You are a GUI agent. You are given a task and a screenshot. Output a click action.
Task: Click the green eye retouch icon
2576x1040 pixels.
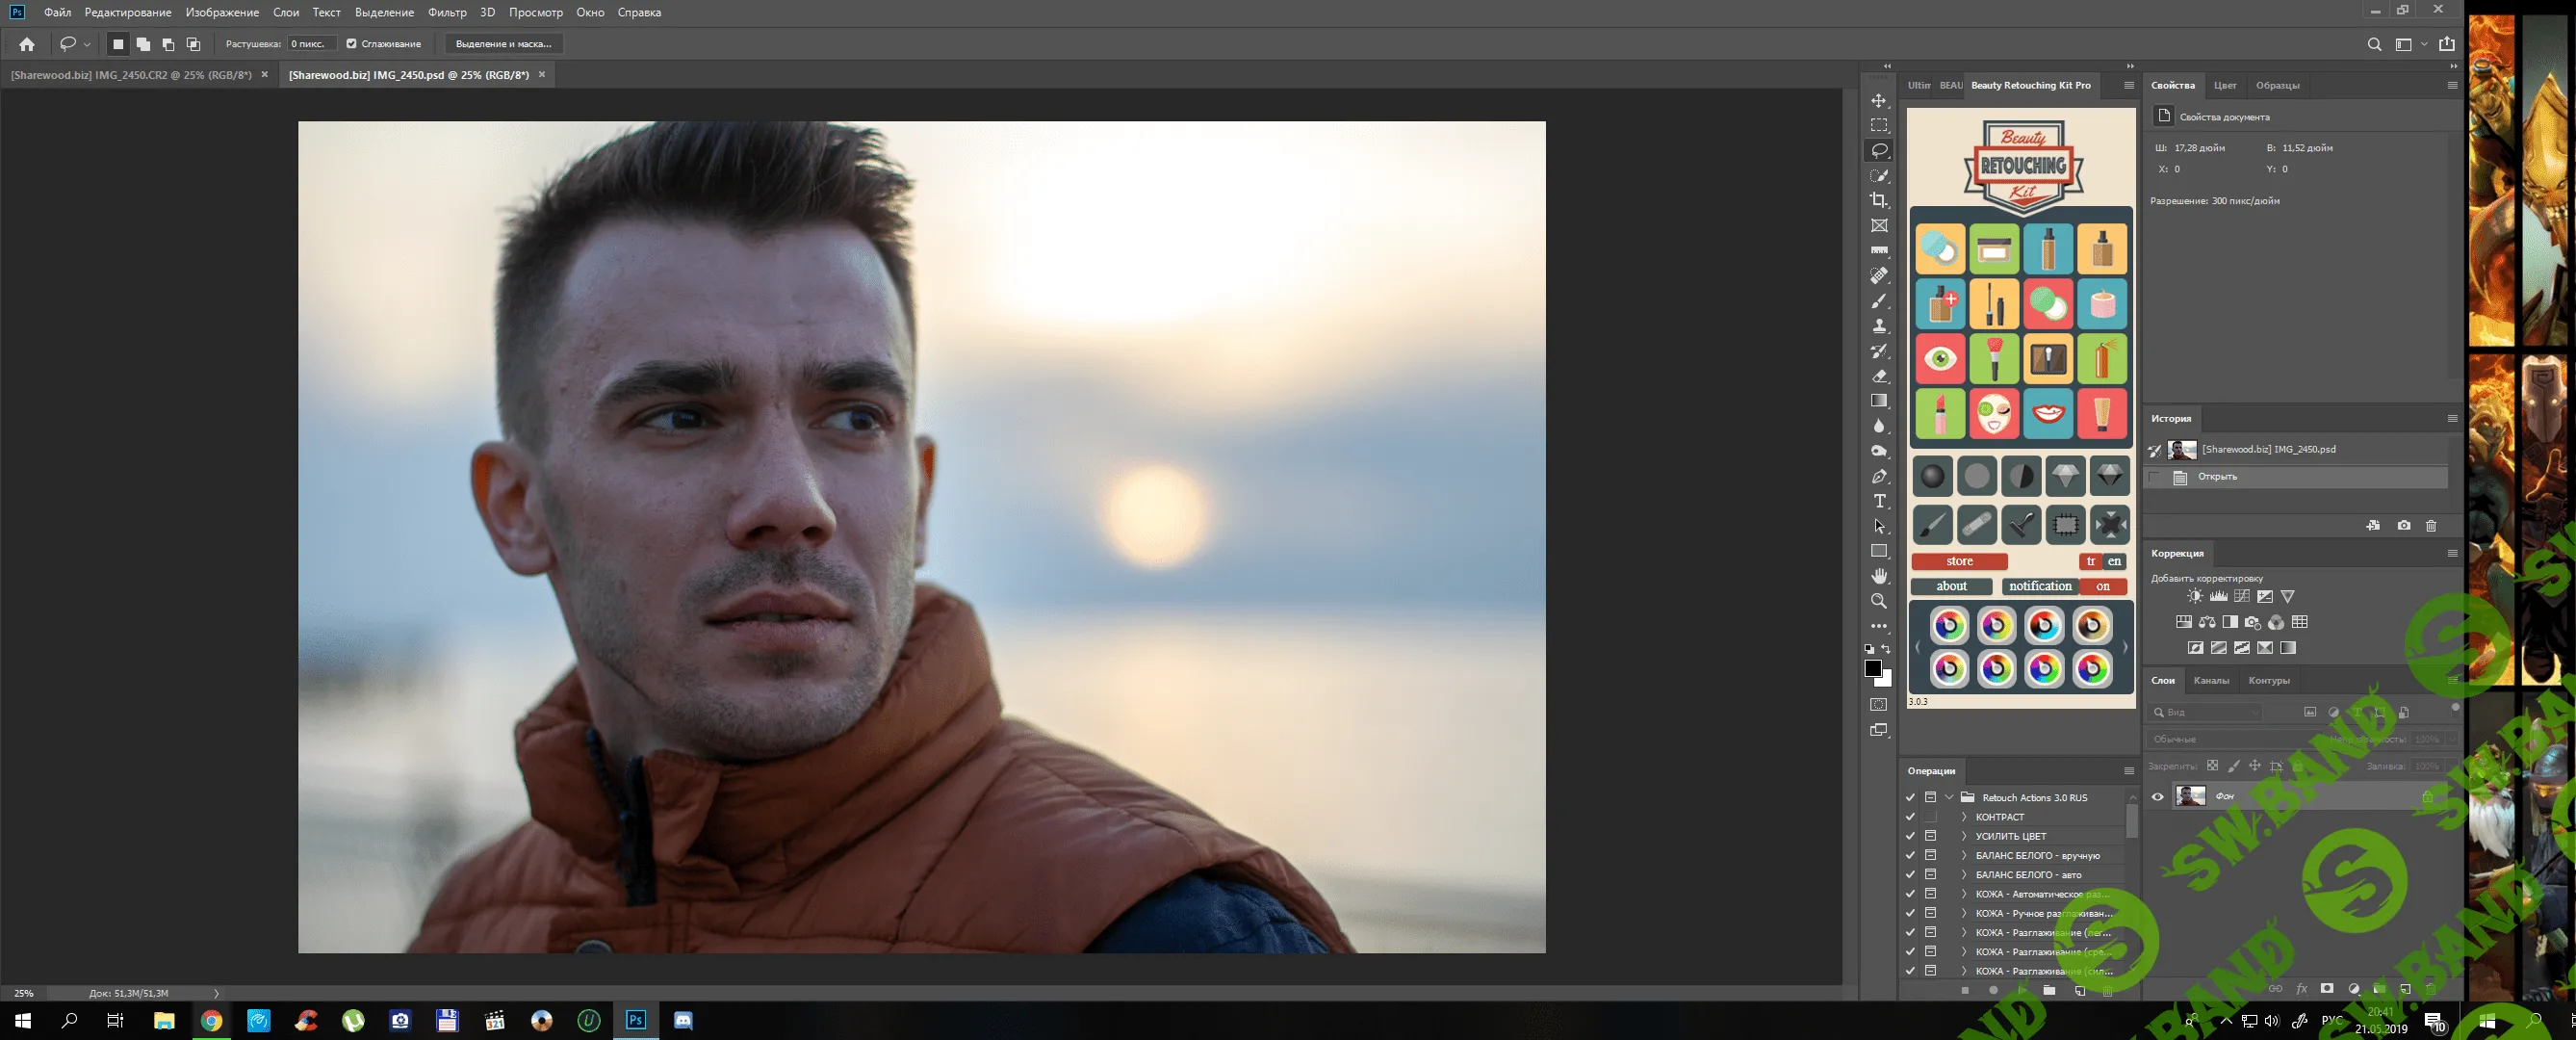pyautogui.click(x=1940, y=358)
